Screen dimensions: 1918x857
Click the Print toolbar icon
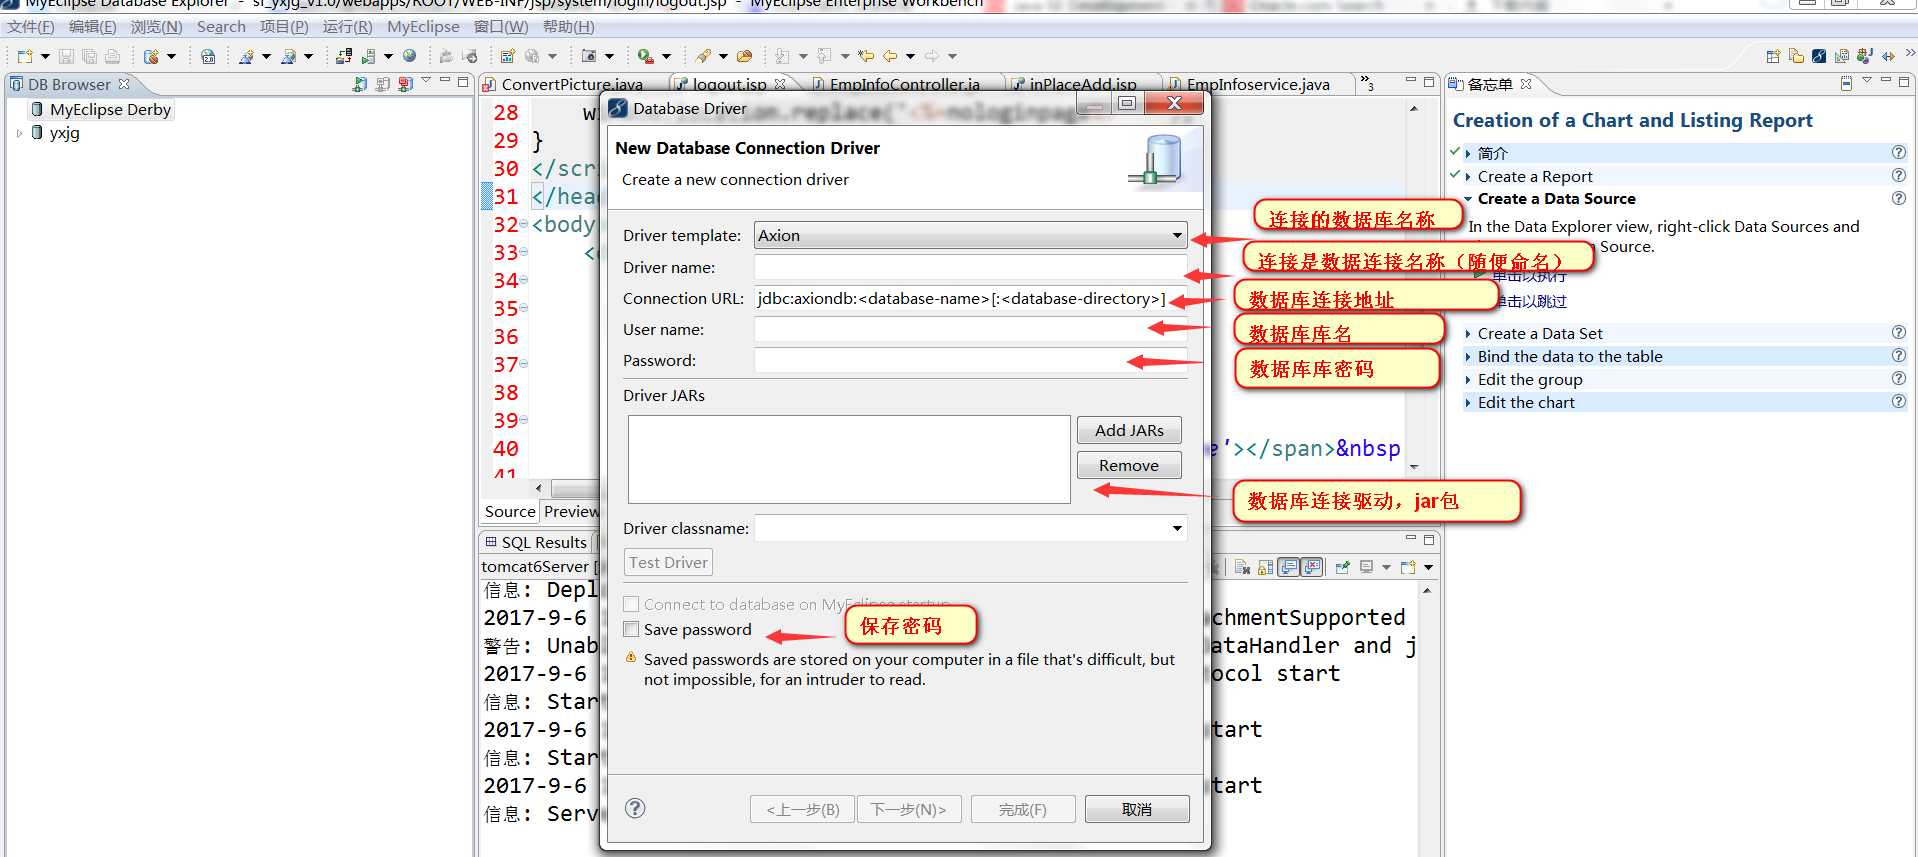(112, 56)
